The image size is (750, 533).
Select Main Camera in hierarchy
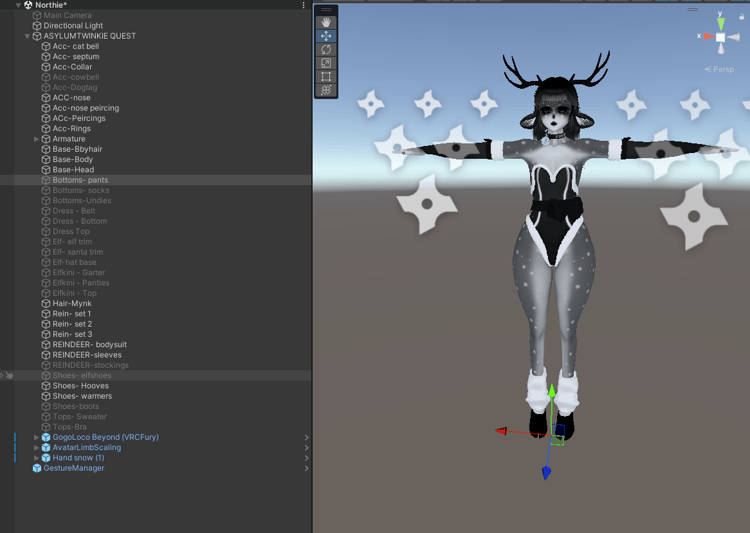click(x=67, y=15)
